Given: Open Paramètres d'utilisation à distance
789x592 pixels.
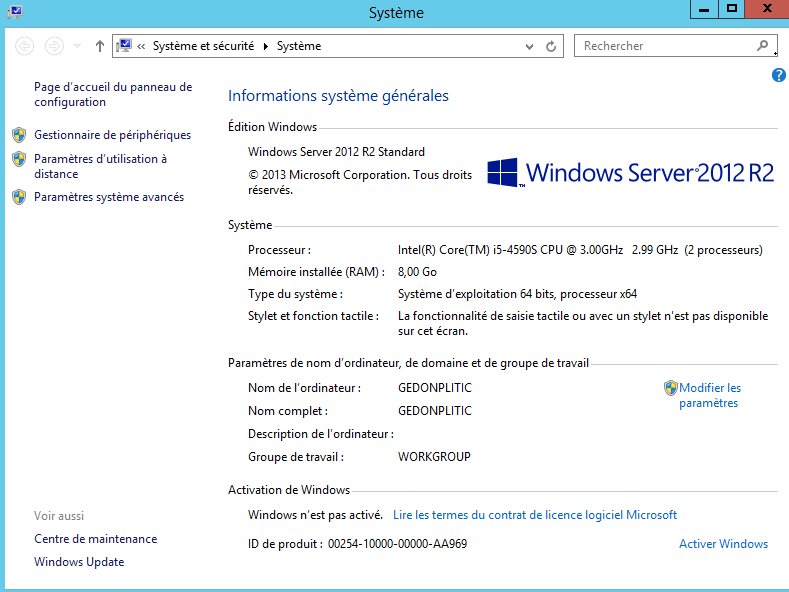Looking at the screenshot, I should [100, 166].
